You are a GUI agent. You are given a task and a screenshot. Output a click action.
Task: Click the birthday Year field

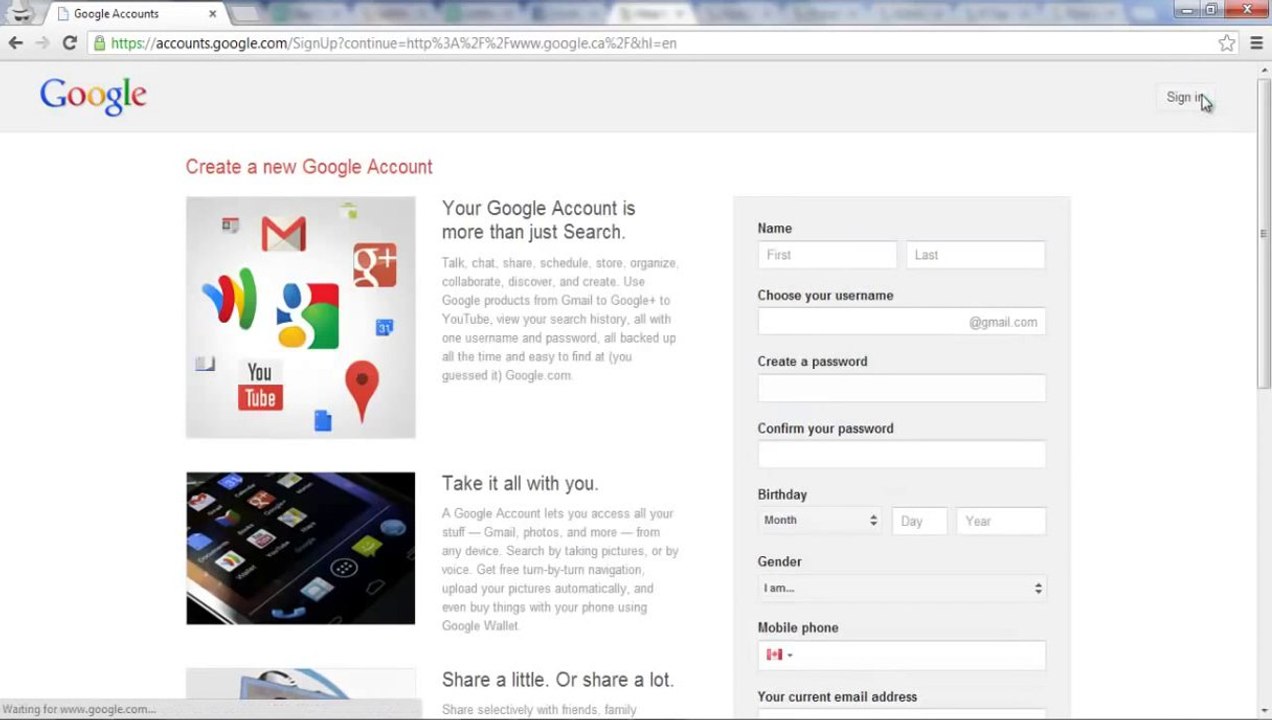point(1001,521)
